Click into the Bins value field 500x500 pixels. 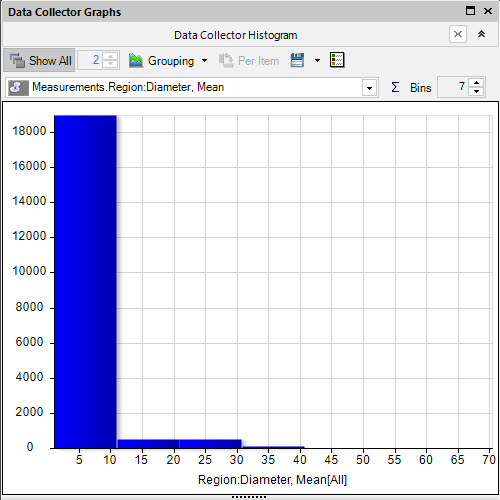click(453, 87)
